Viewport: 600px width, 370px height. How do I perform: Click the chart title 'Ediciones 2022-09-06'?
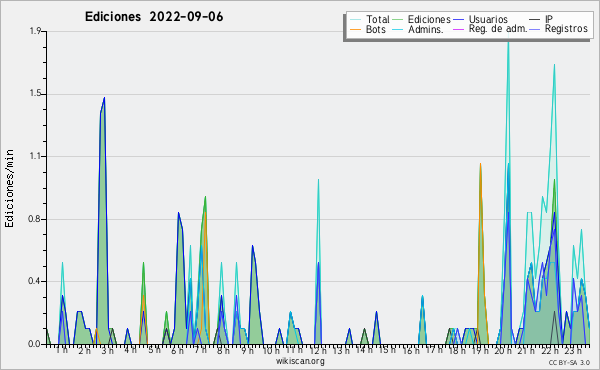point(154,17)
